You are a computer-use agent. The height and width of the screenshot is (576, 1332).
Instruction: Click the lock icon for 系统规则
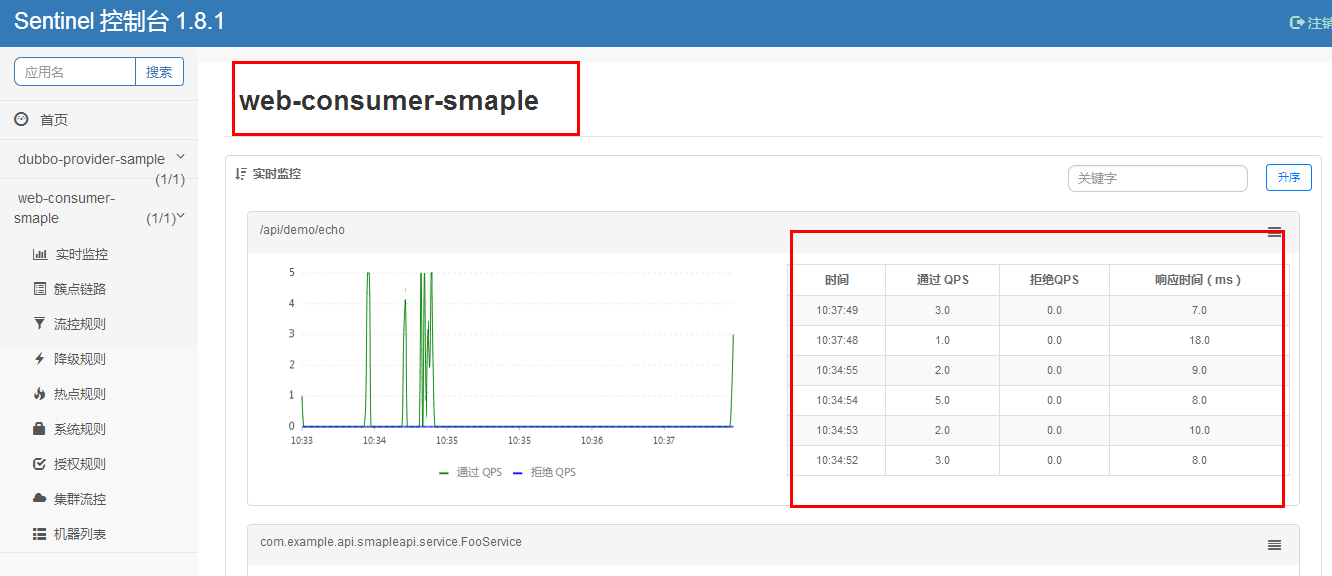coord(40,429)
